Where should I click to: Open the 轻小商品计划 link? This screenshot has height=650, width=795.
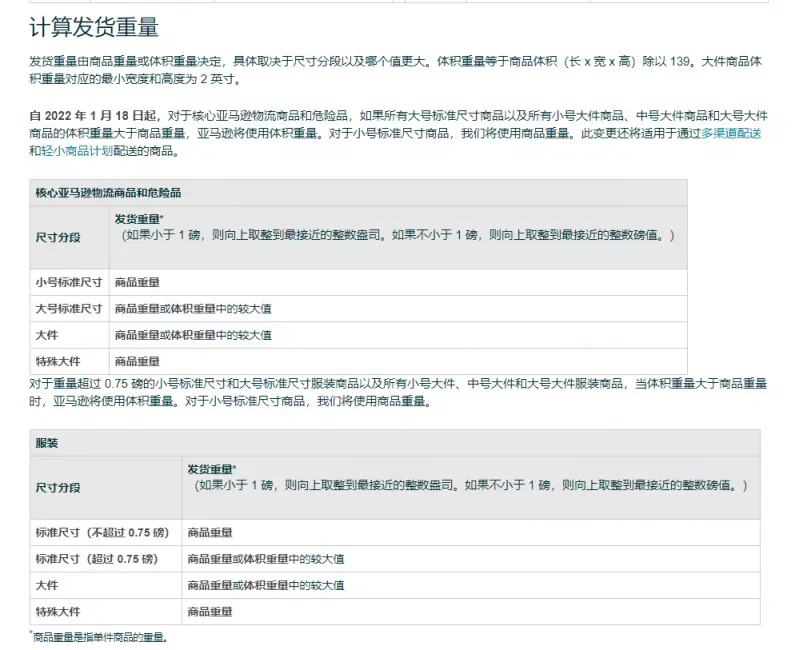point(77,151)
